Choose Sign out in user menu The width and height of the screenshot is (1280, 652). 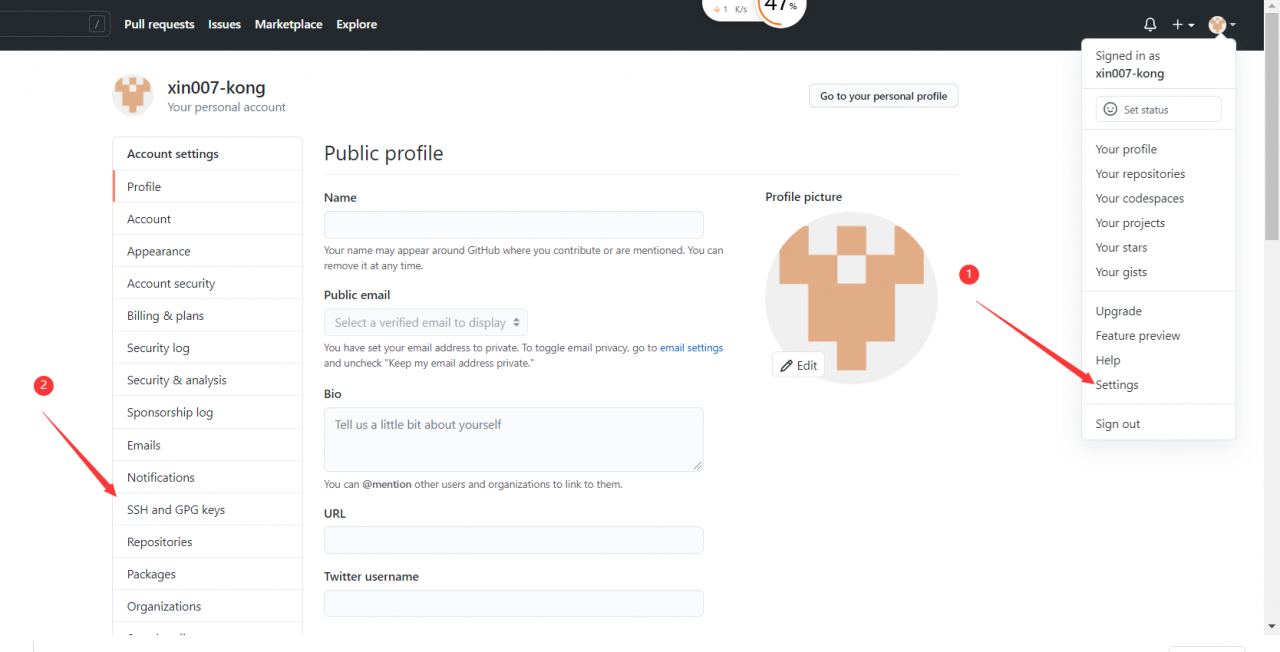[x=1158, y=424]
